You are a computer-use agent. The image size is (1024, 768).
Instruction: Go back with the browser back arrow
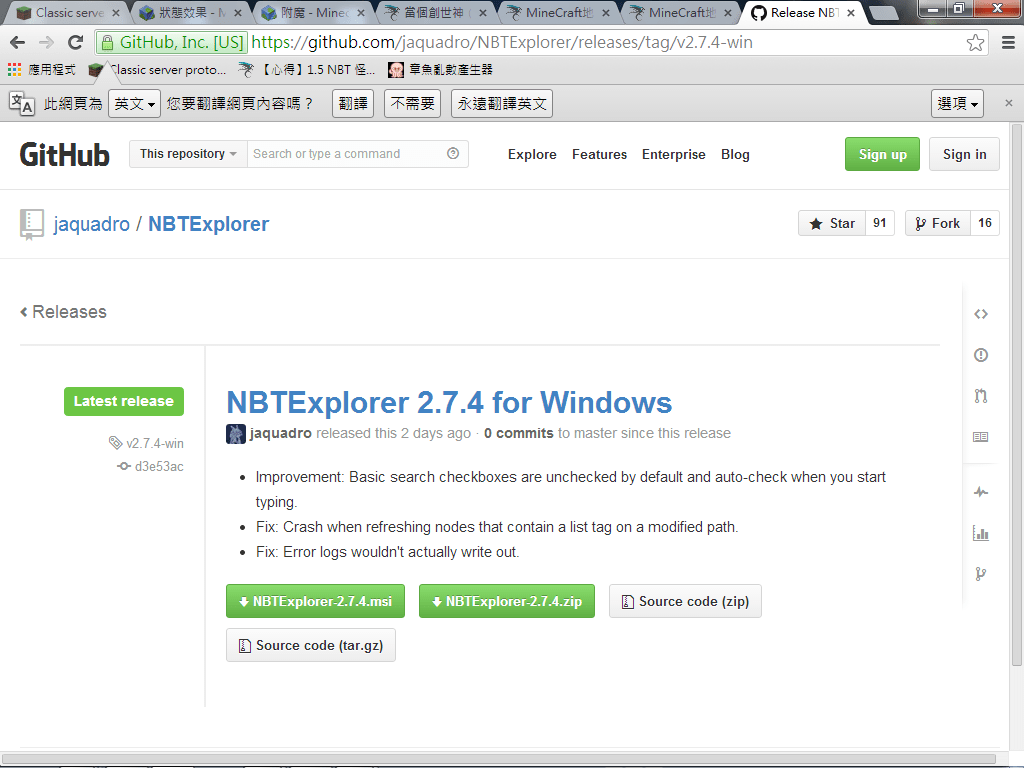(18, 43)
